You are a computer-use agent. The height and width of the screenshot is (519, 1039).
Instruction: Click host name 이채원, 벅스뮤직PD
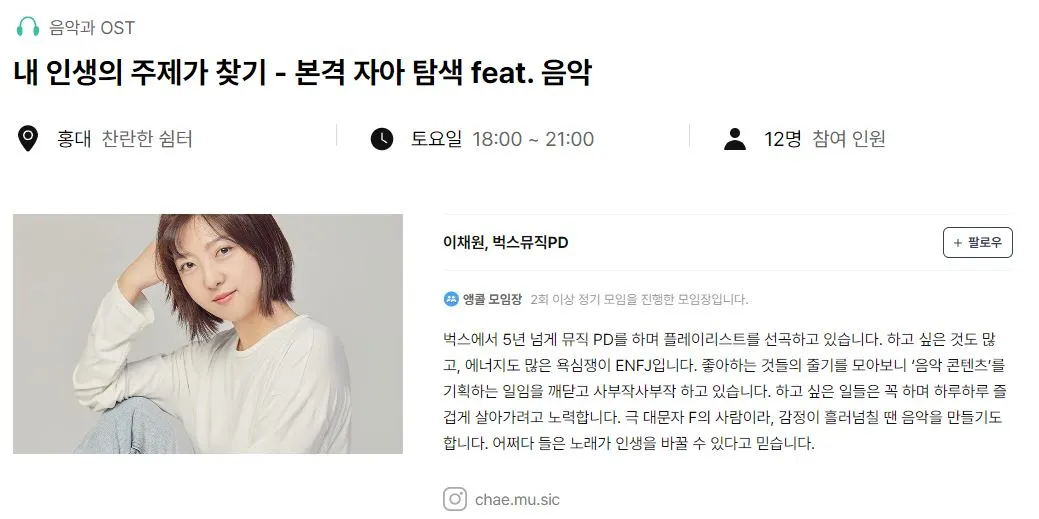506,243
